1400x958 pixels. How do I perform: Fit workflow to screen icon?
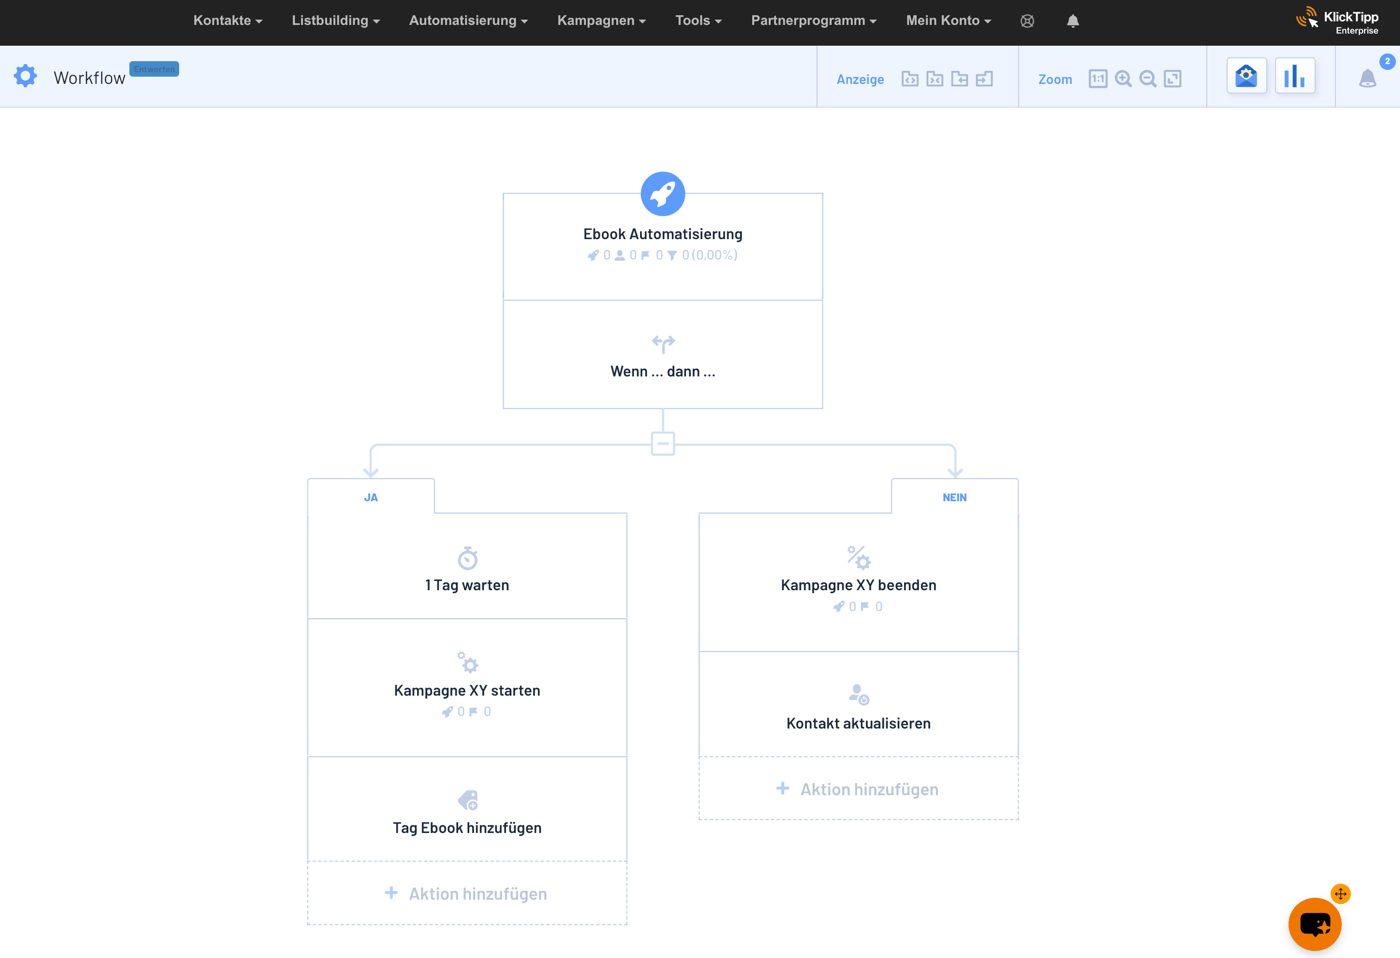tap(1173, 79)
